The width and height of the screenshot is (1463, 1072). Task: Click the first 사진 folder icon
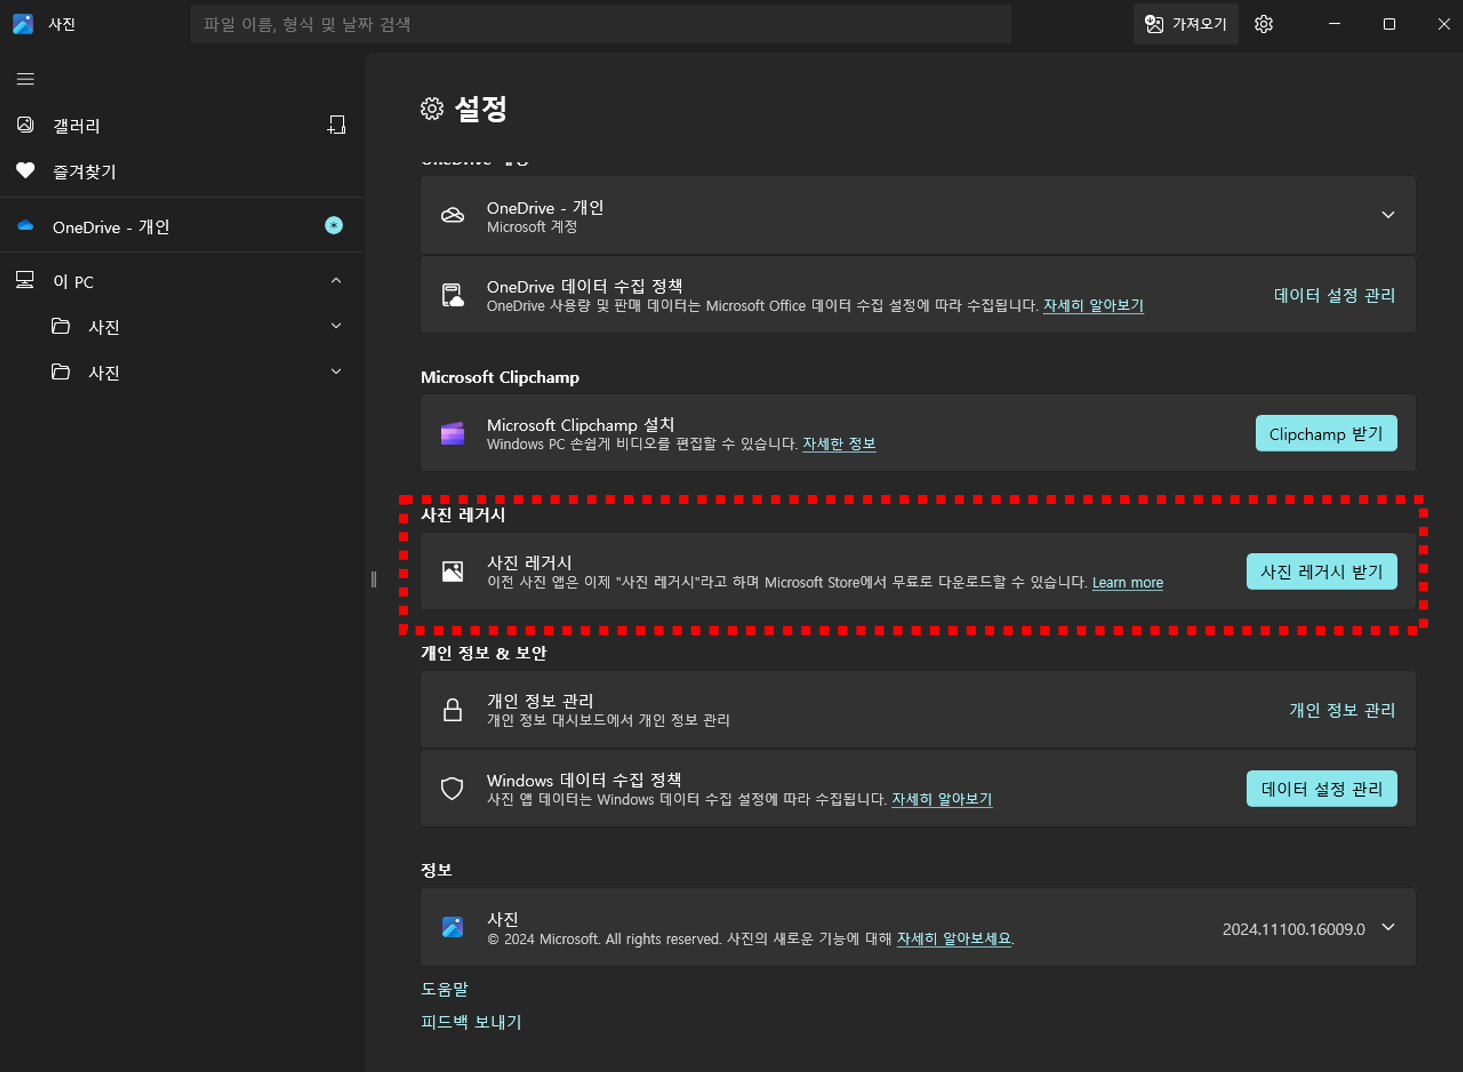point(61,326)
